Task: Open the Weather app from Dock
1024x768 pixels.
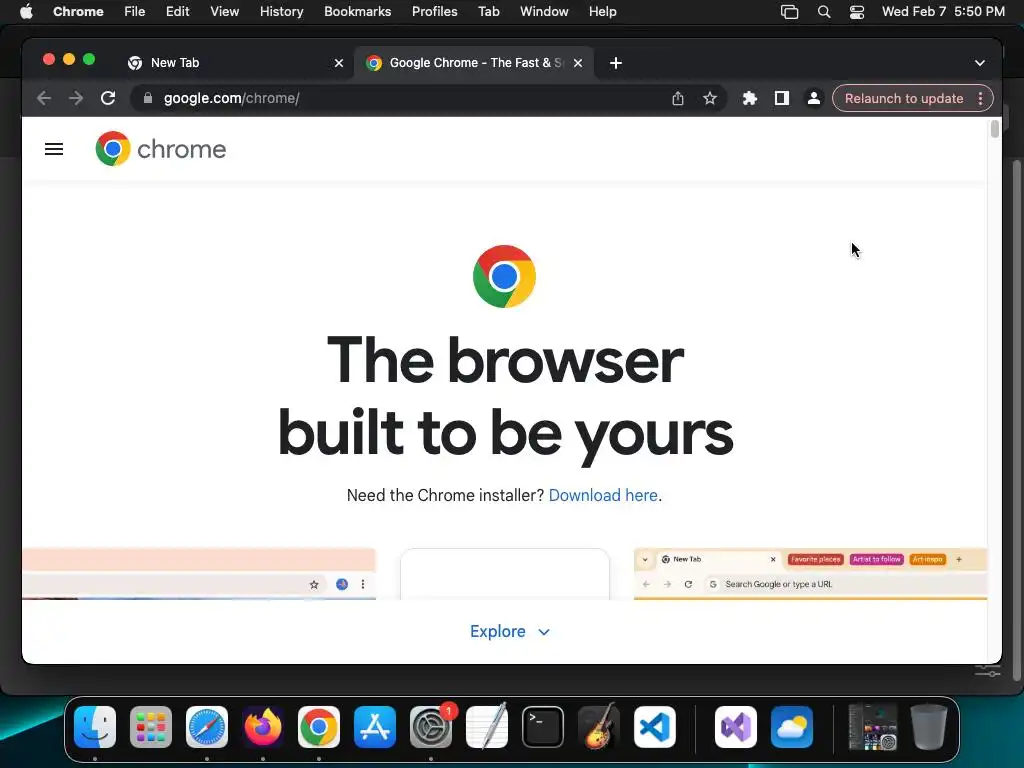Action: pos(792,727)
